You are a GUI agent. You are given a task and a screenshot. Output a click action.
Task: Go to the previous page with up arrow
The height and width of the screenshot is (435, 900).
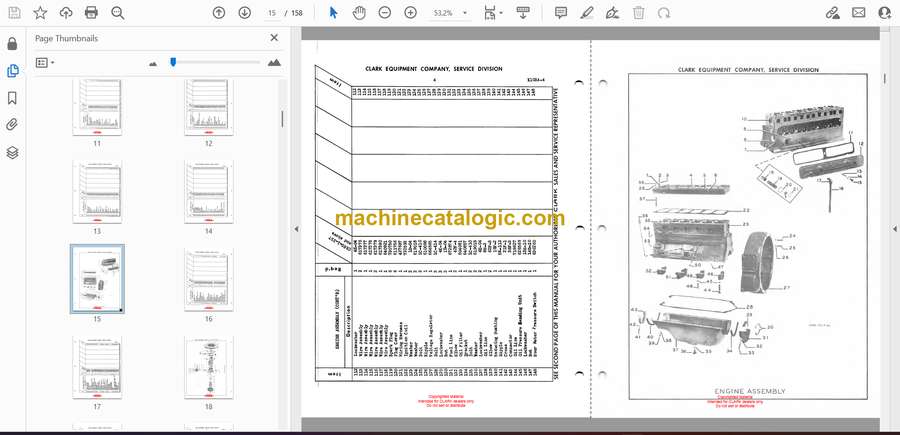point(219,13)
